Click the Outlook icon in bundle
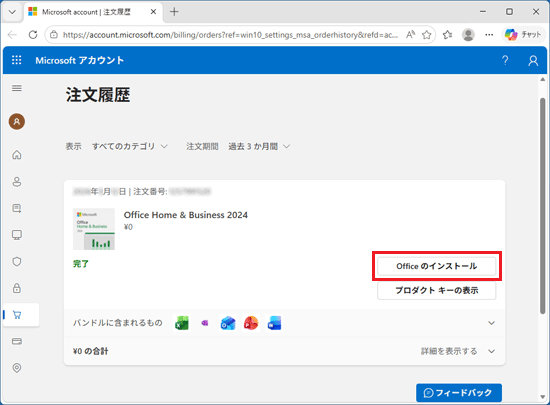Screen dimensions: 550x405 (x=228, y=323)
